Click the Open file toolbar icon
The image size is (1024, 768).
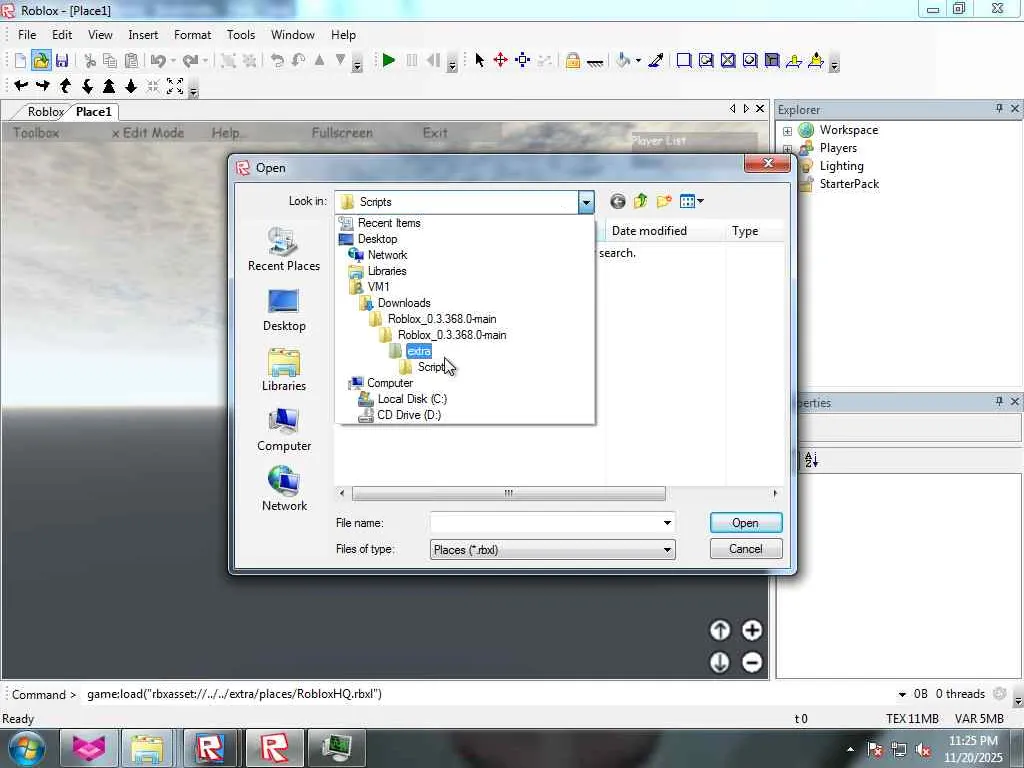click(x=40, y=61)
